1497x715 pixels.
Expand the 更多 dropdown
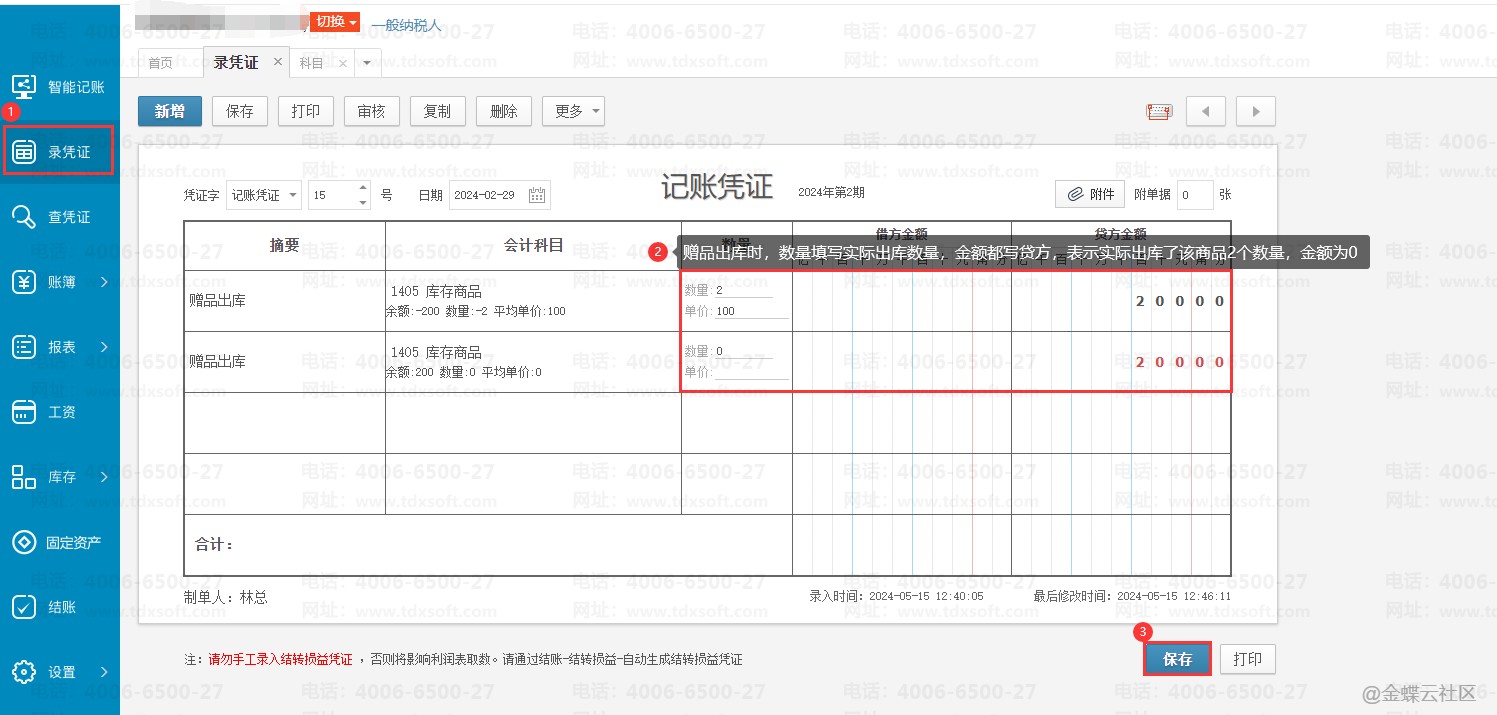(x=573, y=111)
